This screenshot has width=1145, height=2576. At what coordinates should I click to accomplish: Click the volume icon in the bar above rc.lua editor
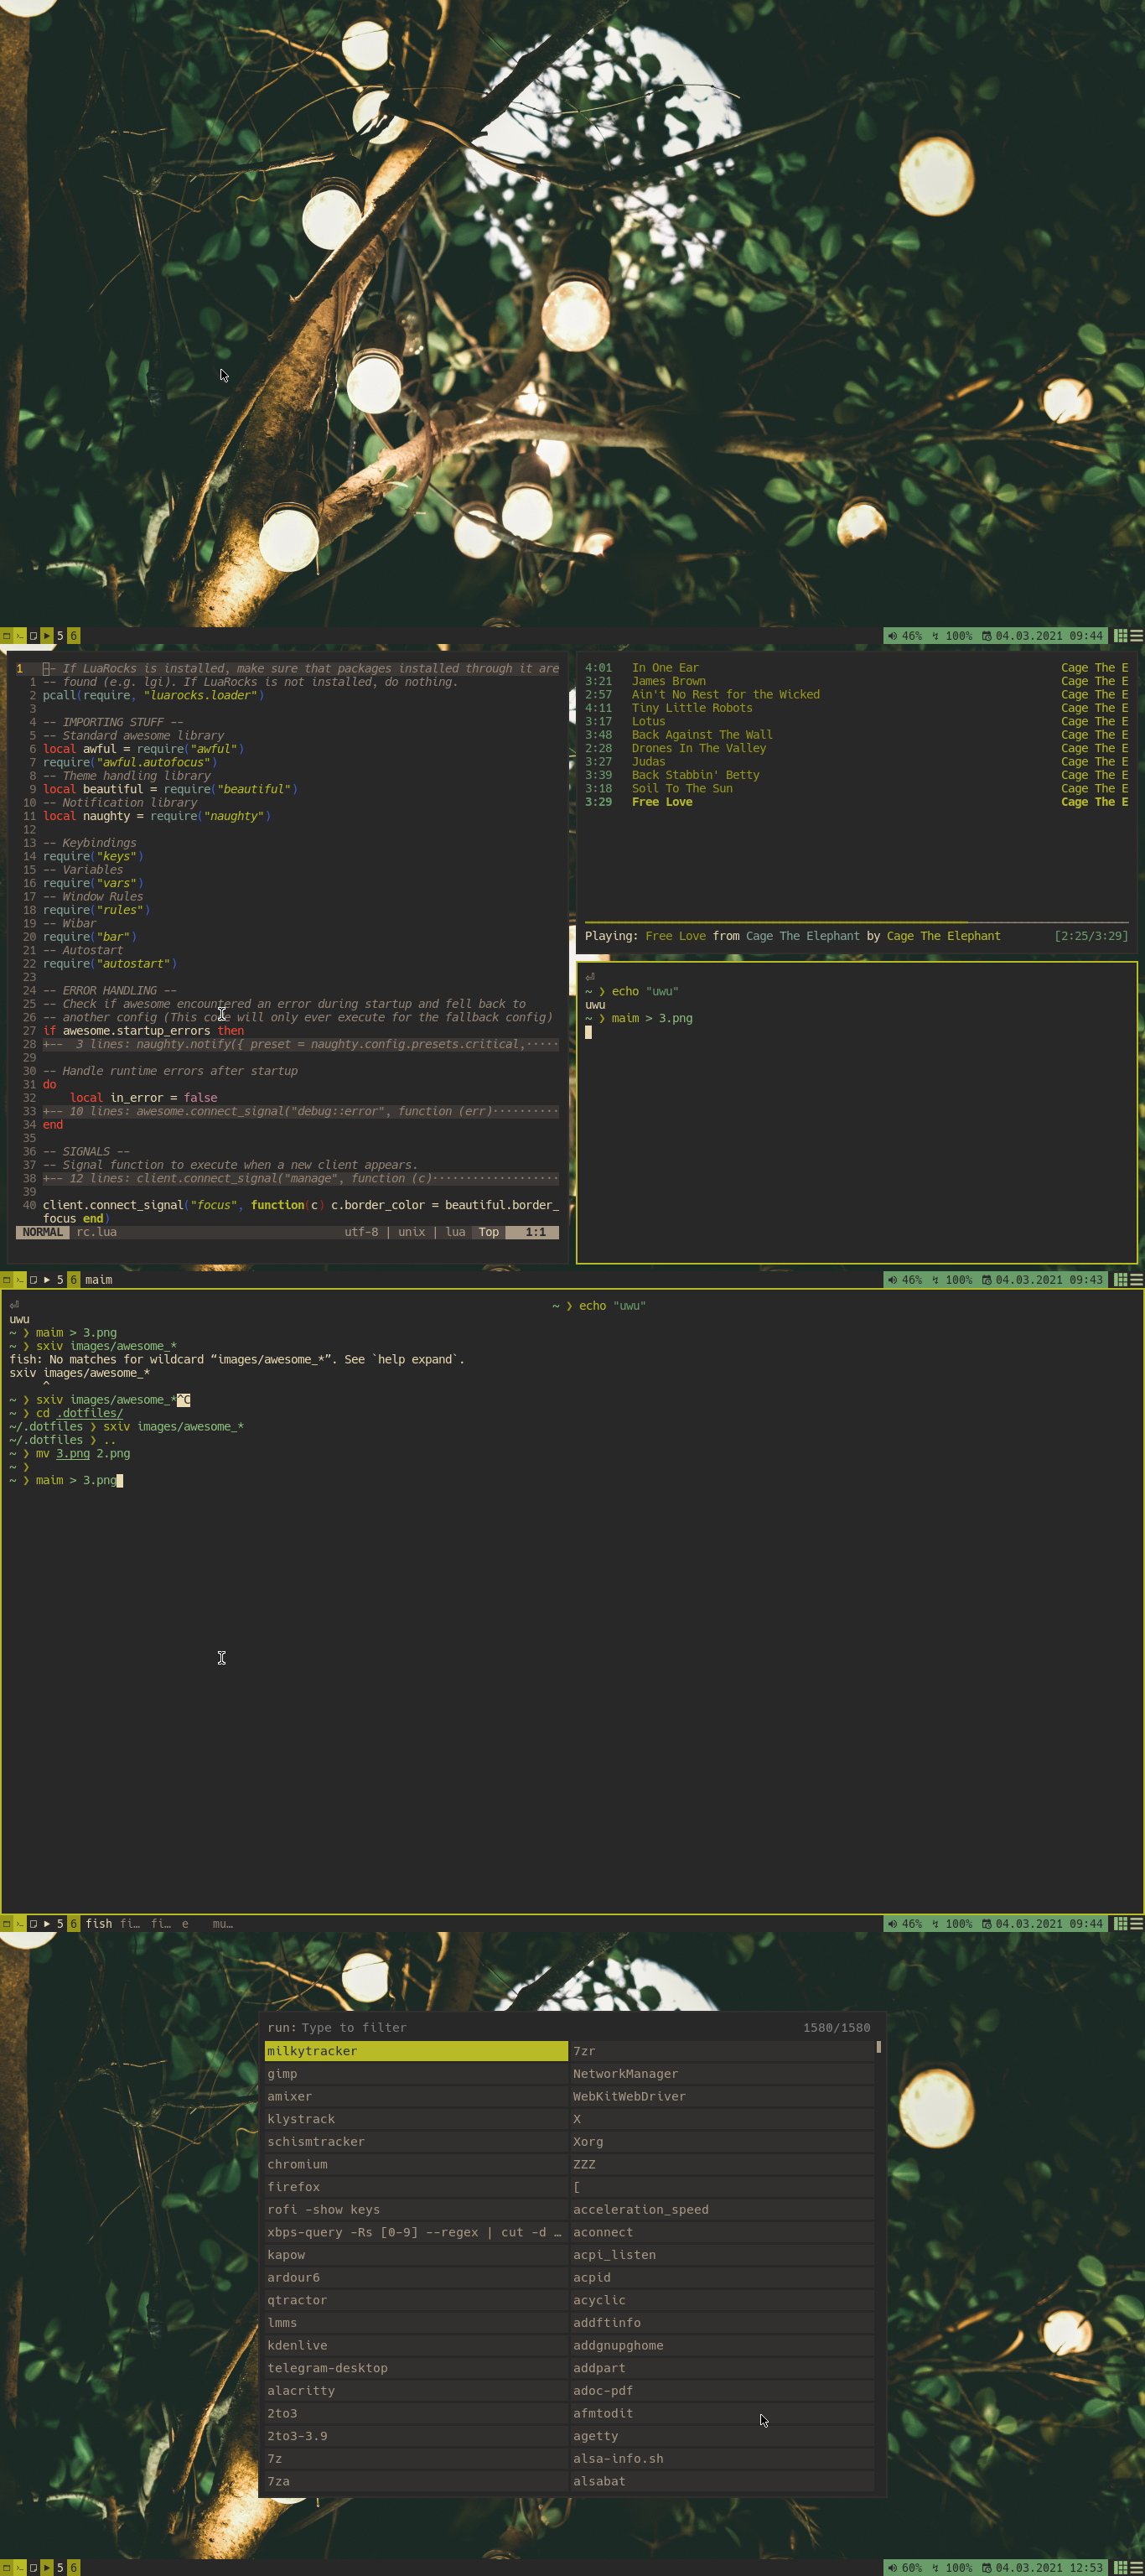(x=892, y=636)
